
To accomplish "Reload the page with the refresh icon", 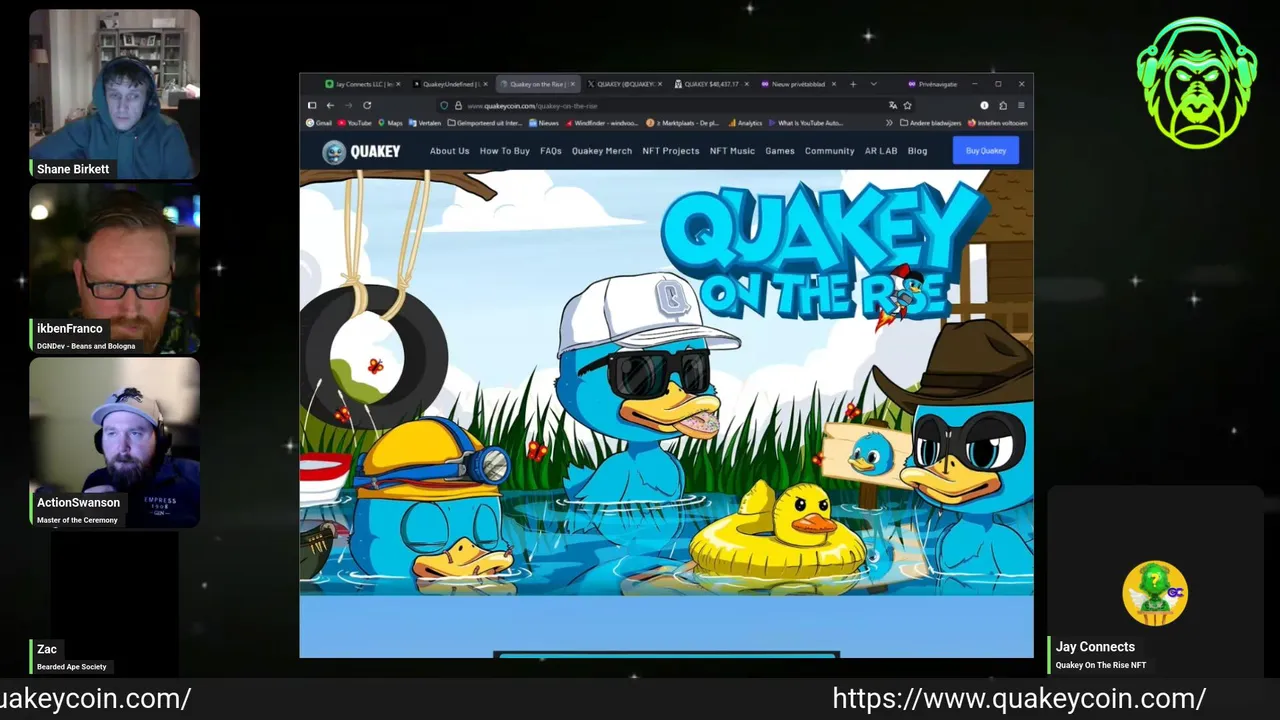I will coord(367,105).
